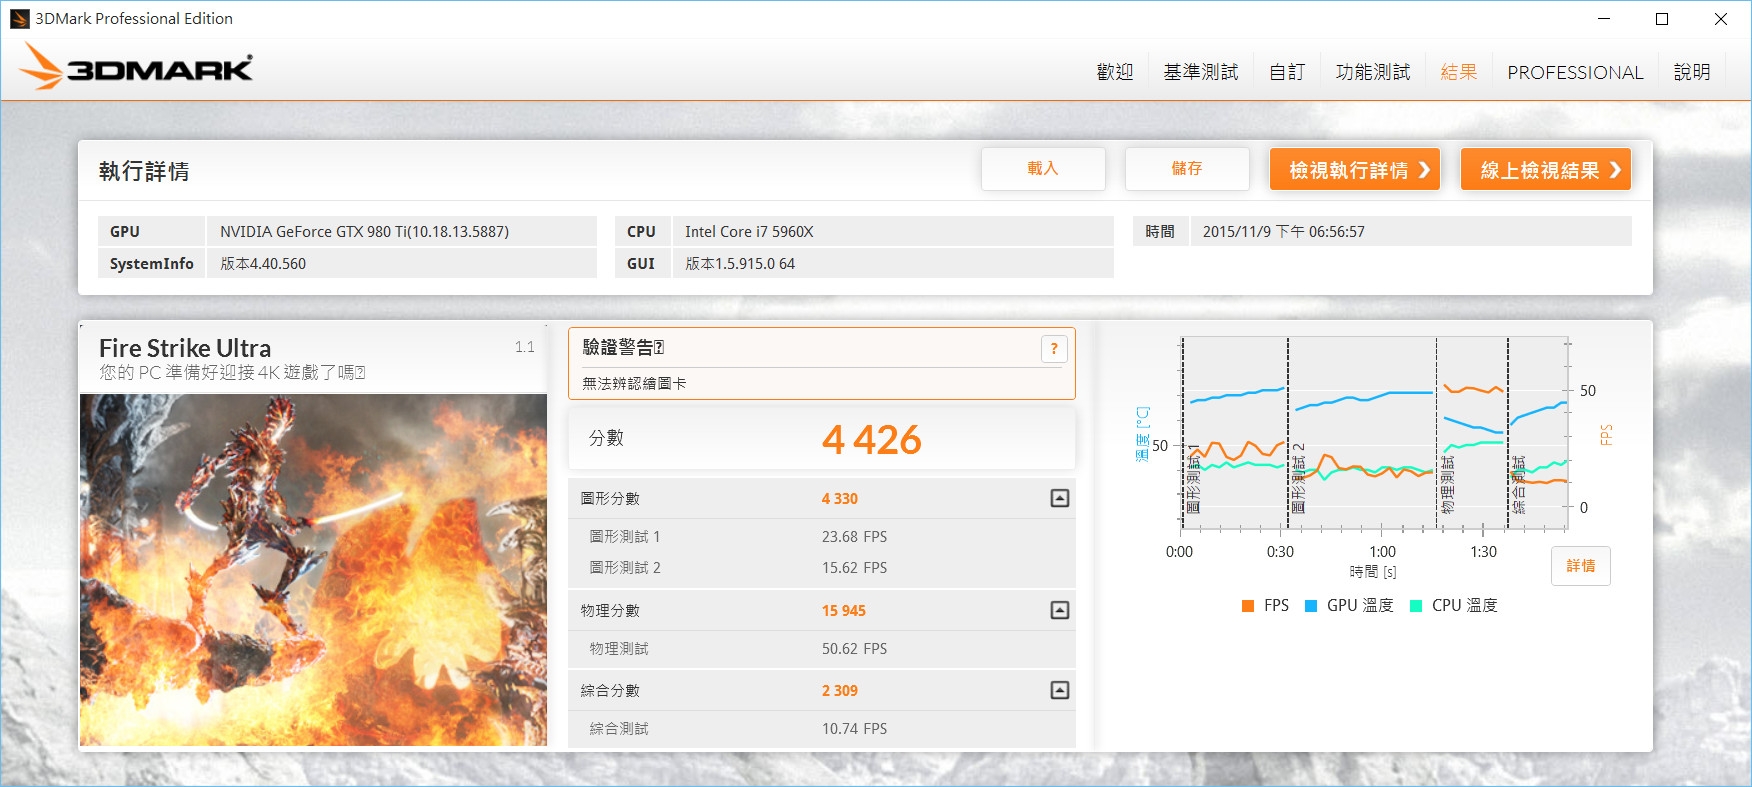Click the blue GPU 溫度 legend swatch
Screen dimensions: 1752x787
tap(1311, 606)
